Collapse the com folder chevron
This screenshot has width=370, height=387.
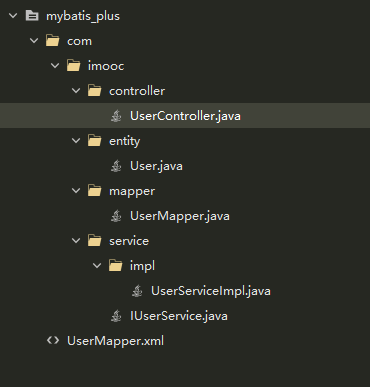click(34, 41)
